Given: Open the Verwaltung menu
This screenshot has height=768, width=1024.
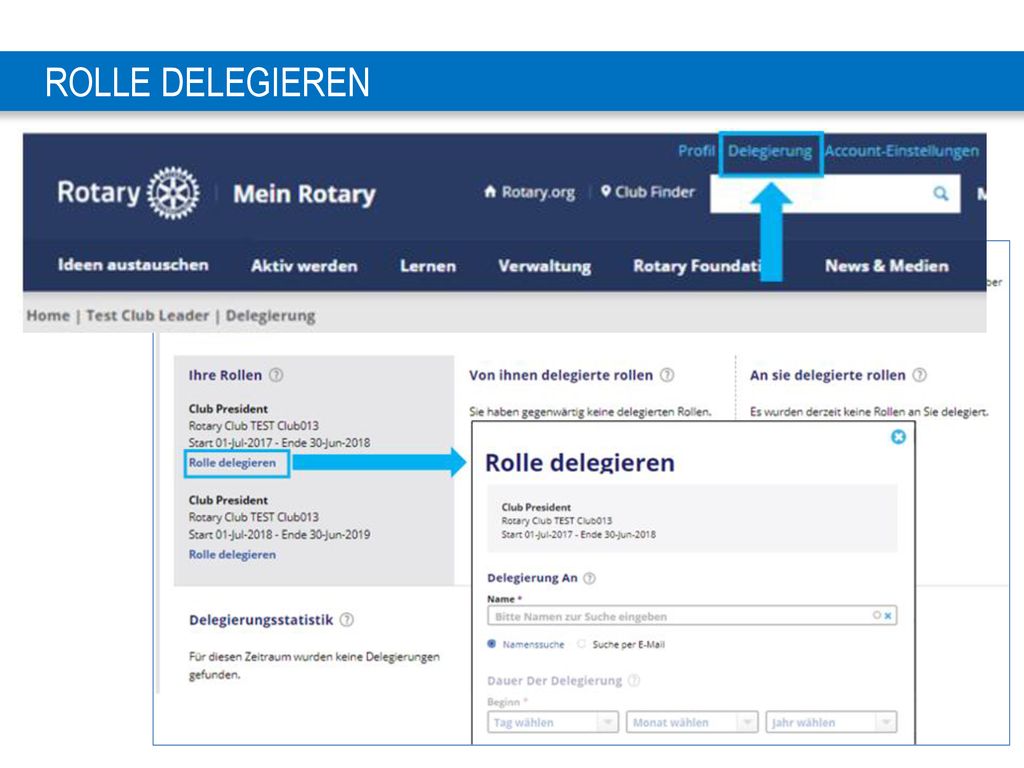Looking at the screenshot, I should 545,266.
